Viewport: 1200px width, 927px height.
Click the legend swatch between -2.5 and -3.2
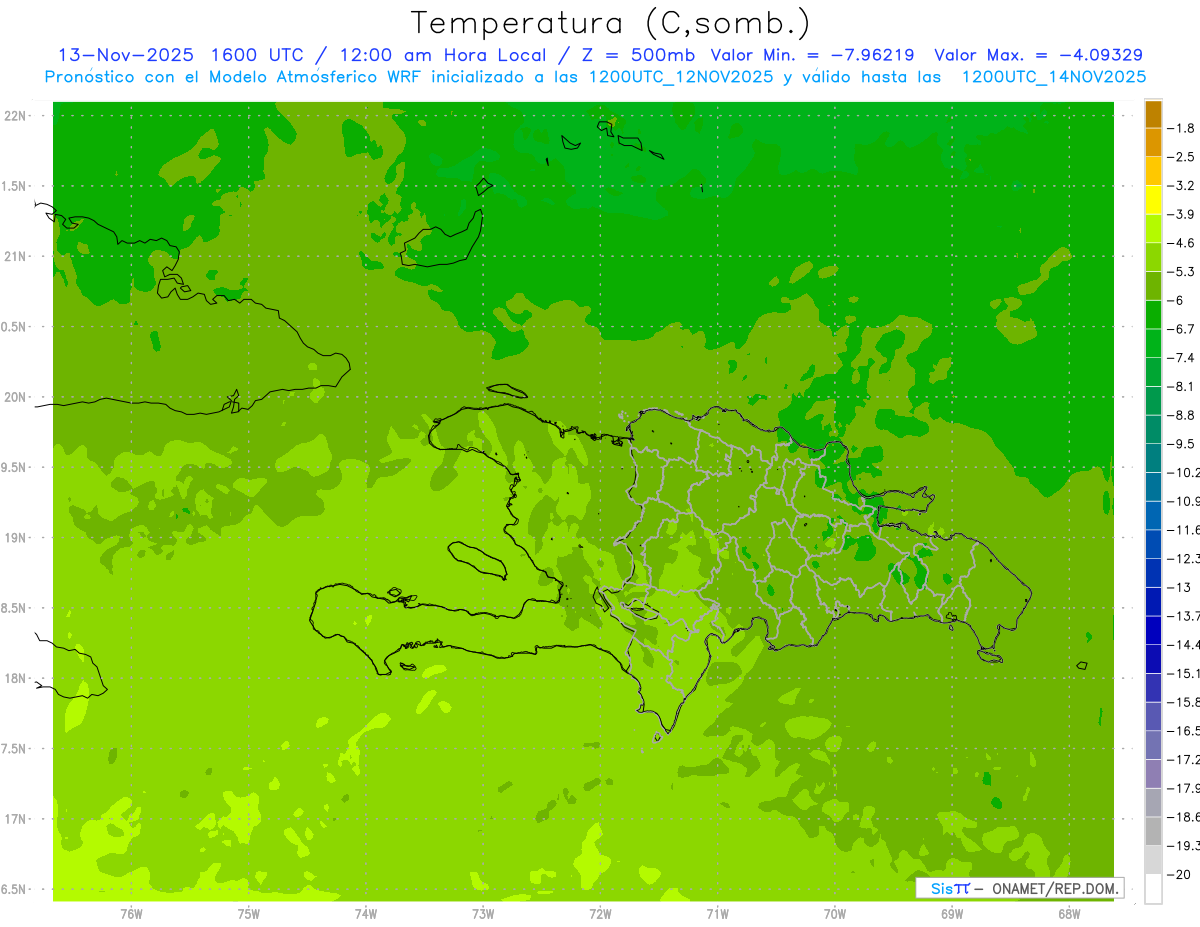[x=1153, y=171]
